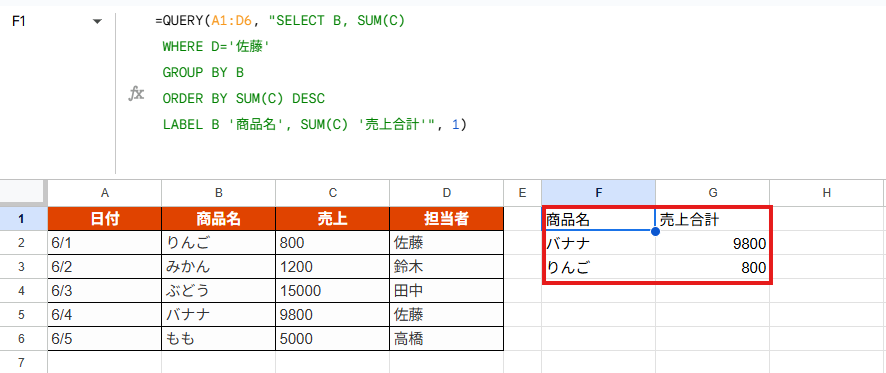886x373 pixels.
Task: Click the 15000 cell
Action: pos(333,290)
